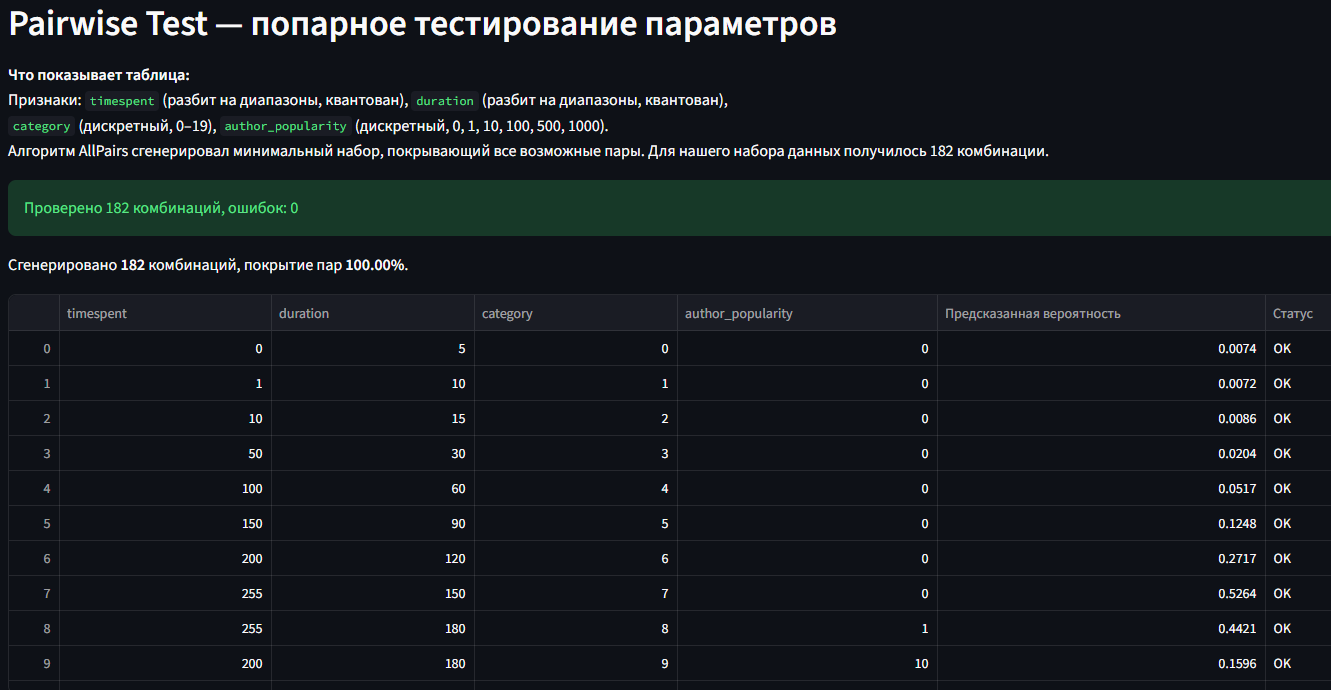Image resolution: width=1331 pixels, height=690 pixels.
Task: Select probability cell 0.5264
Action: (1101, 593)
